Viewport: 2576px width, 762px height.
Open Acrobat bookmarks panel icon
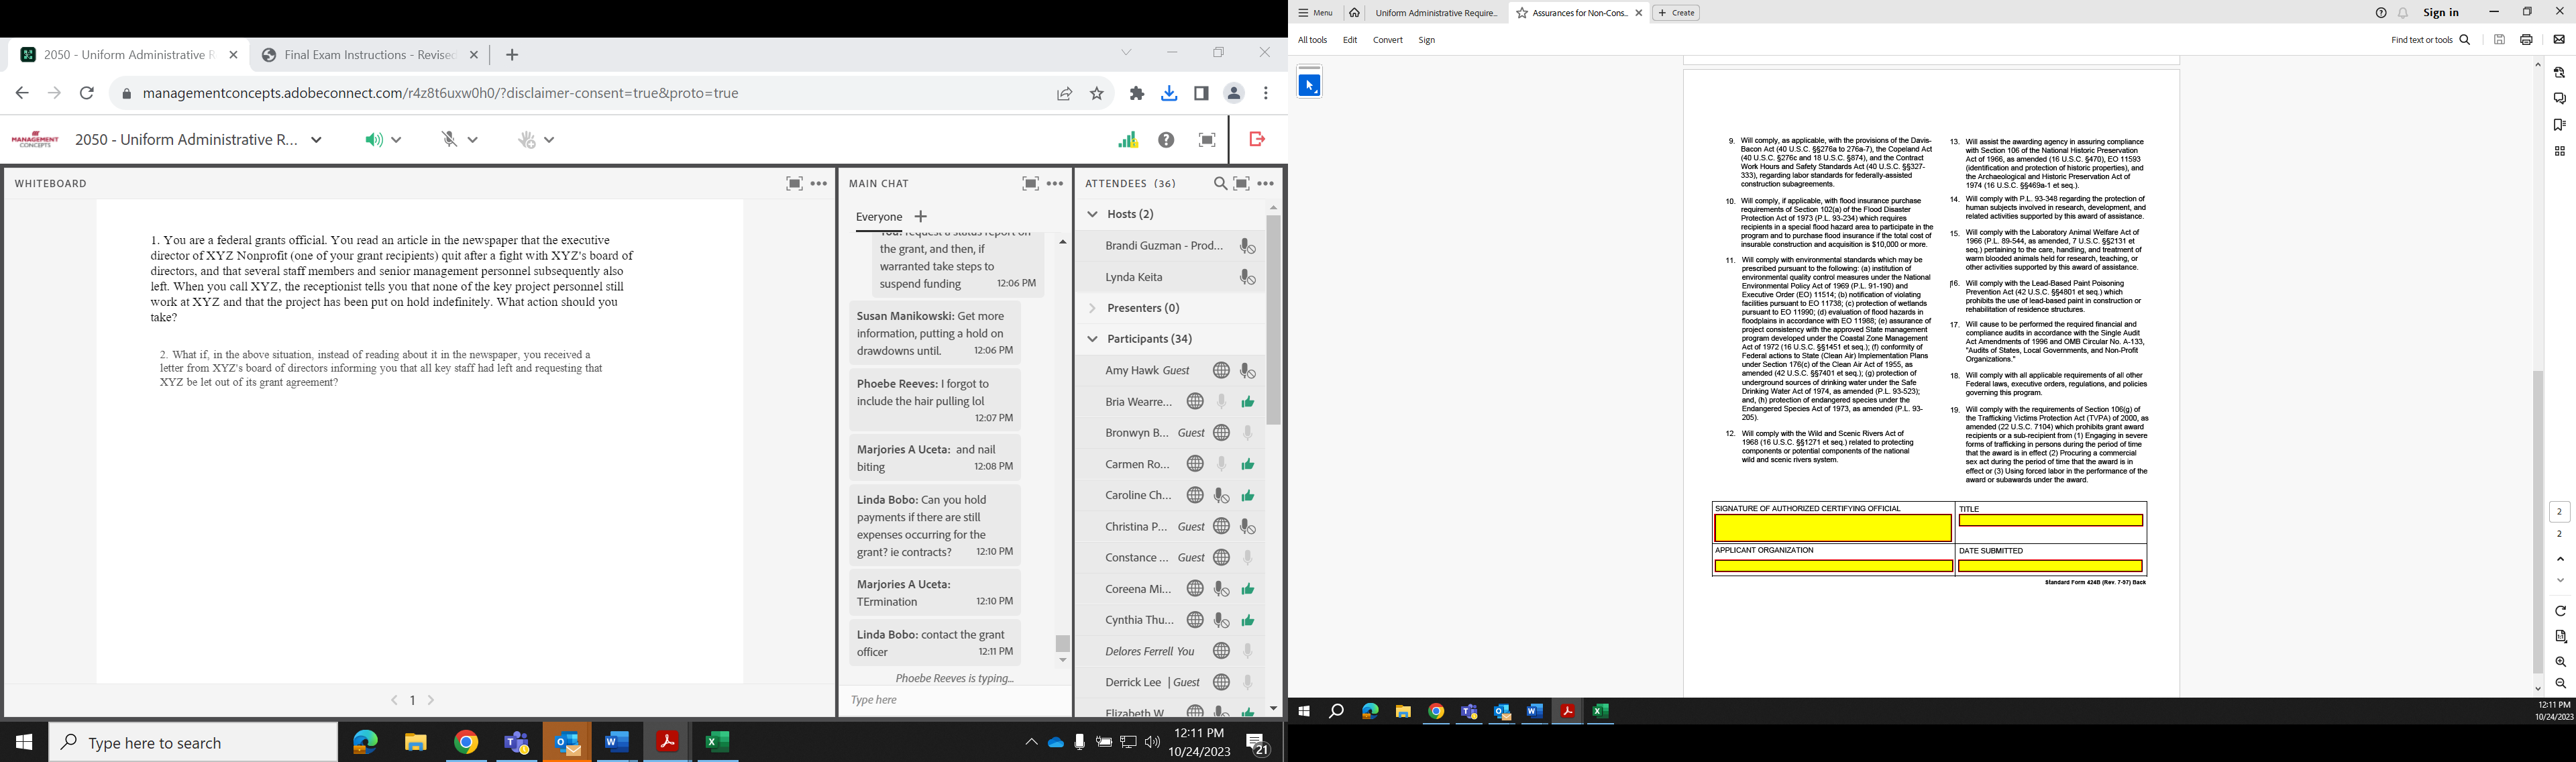coord(2559,125)
